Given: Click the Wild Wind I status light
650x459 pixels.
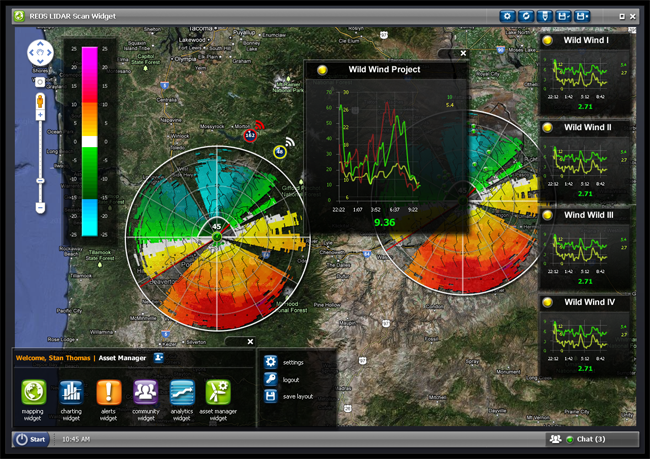Looking at the screenshot, I should (x=548, y=41).
